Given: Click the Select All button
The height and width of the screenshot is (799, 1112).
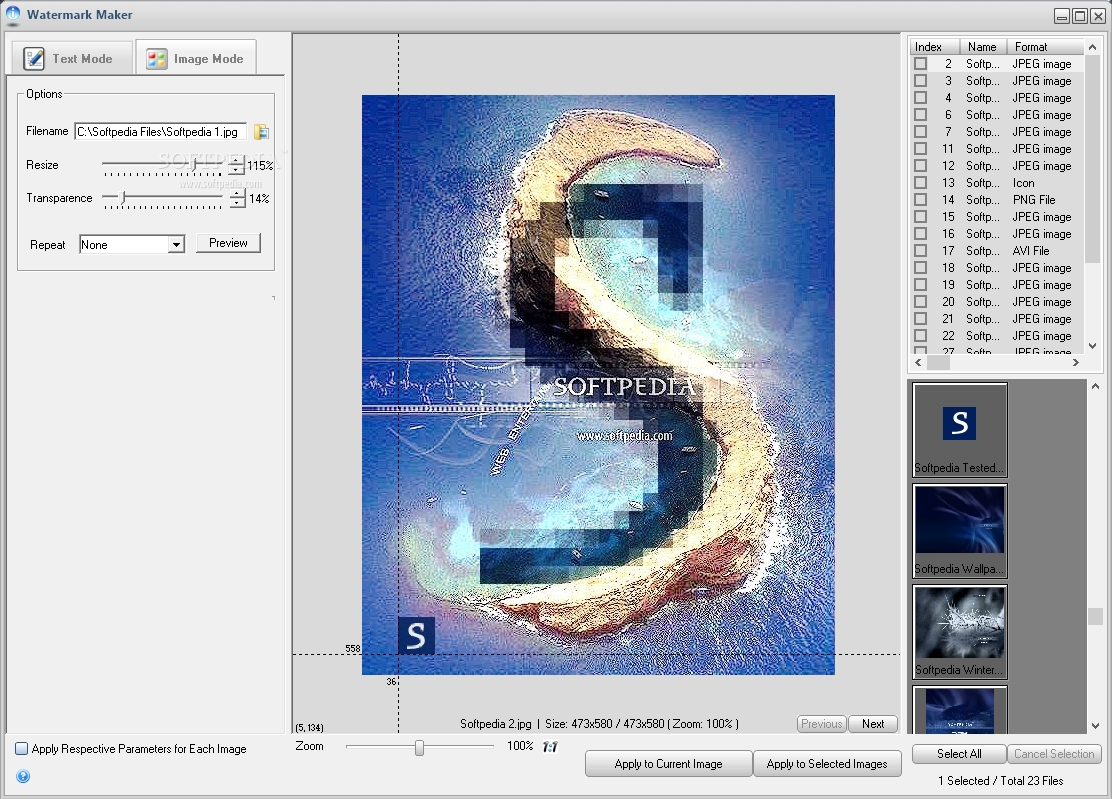Looking at the screenshot, I should [959, 754].
